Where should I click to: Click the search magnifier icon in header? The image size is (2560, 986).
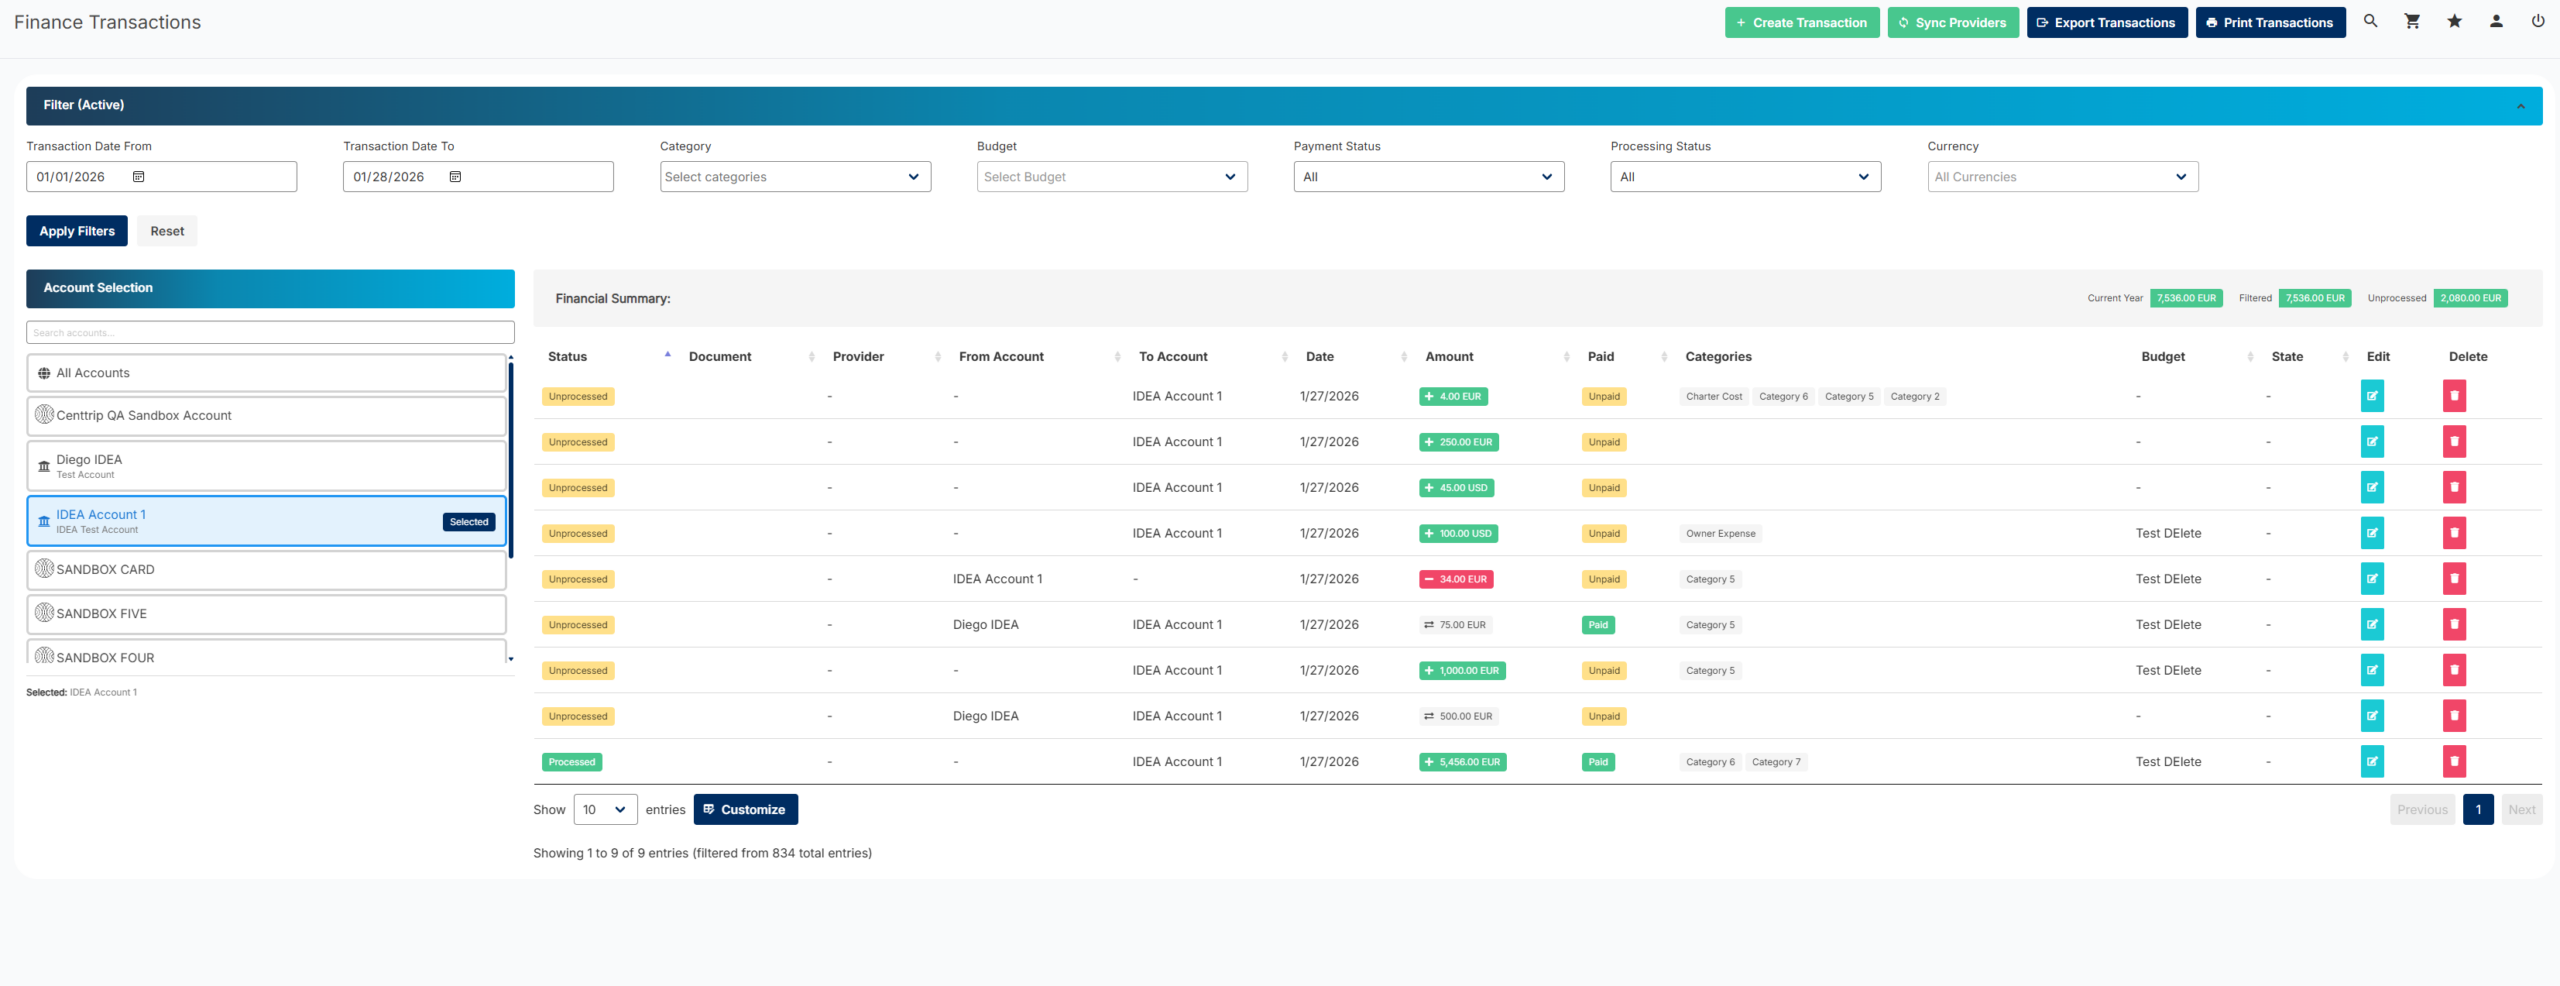[2370, 21]
